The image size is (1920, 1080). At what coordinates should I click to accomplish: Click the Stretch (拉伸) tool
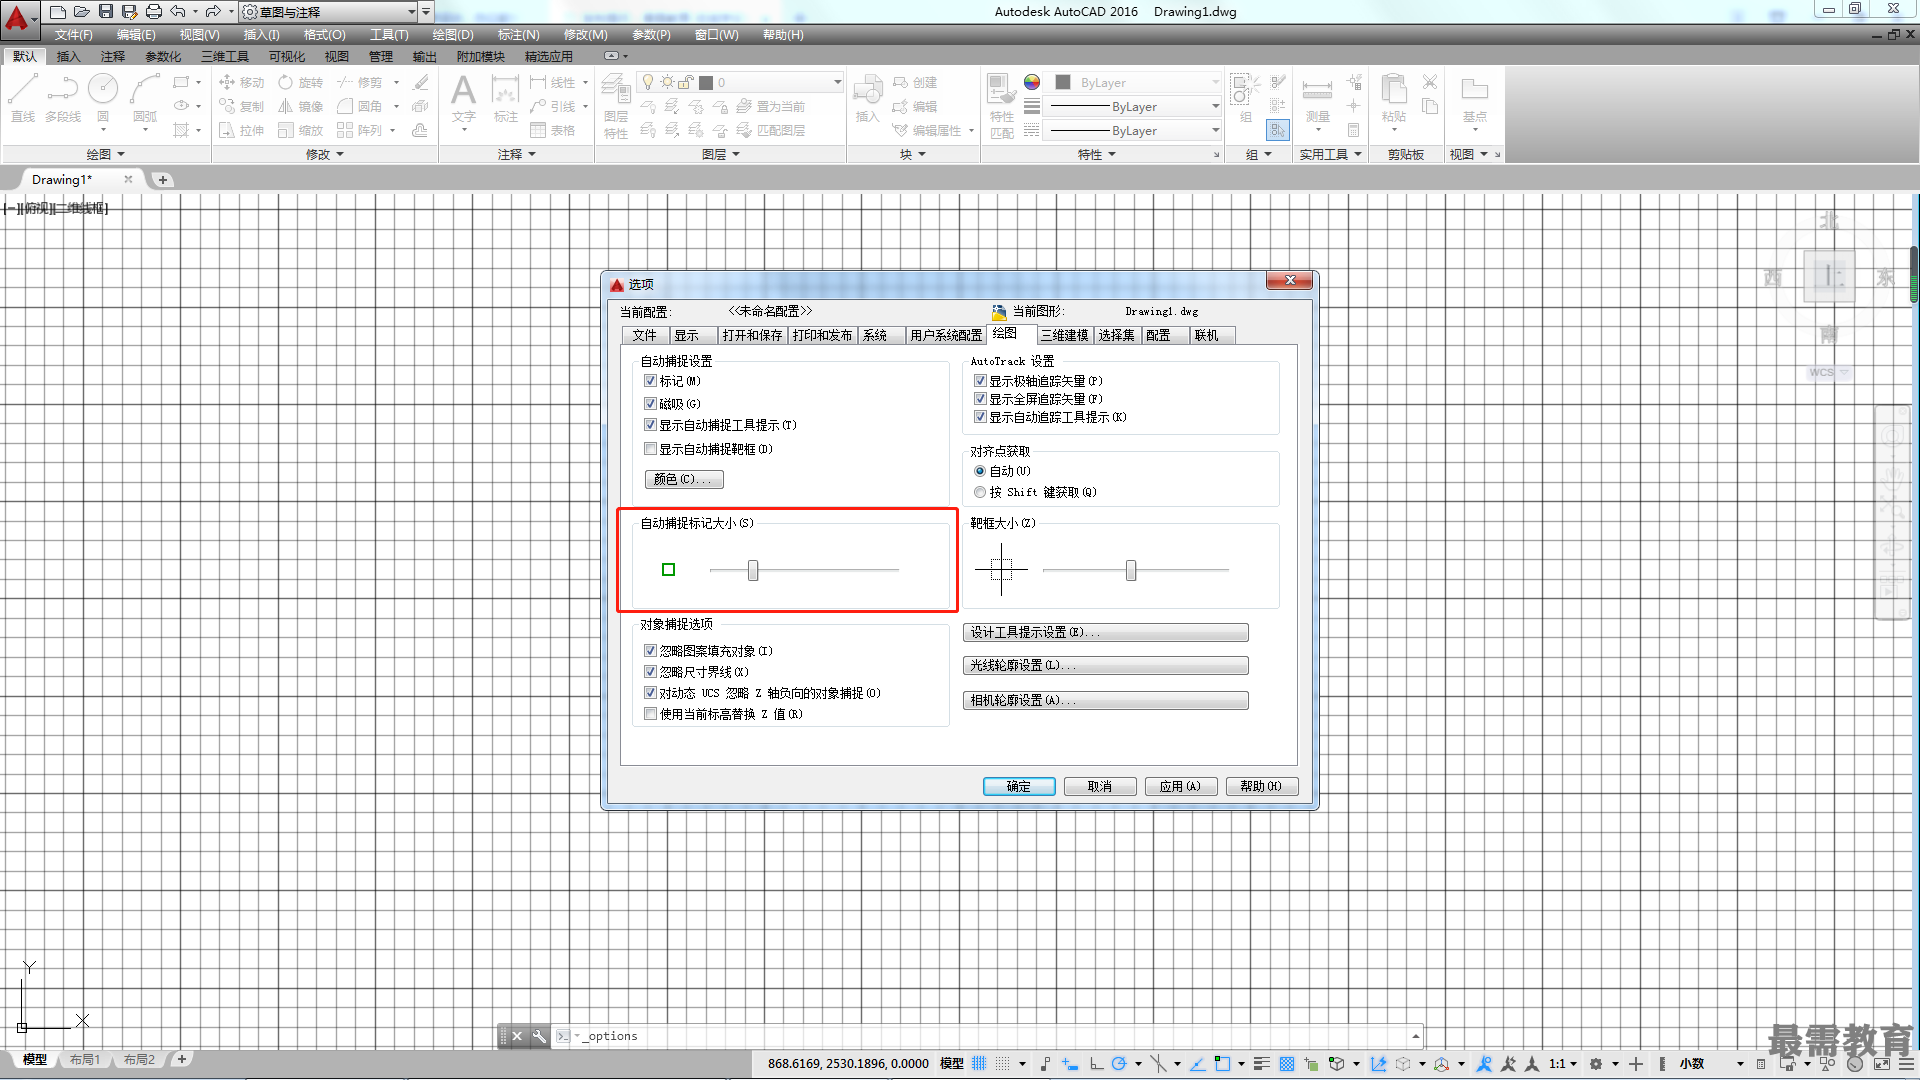pyautogui.click(x=241, y=130)
